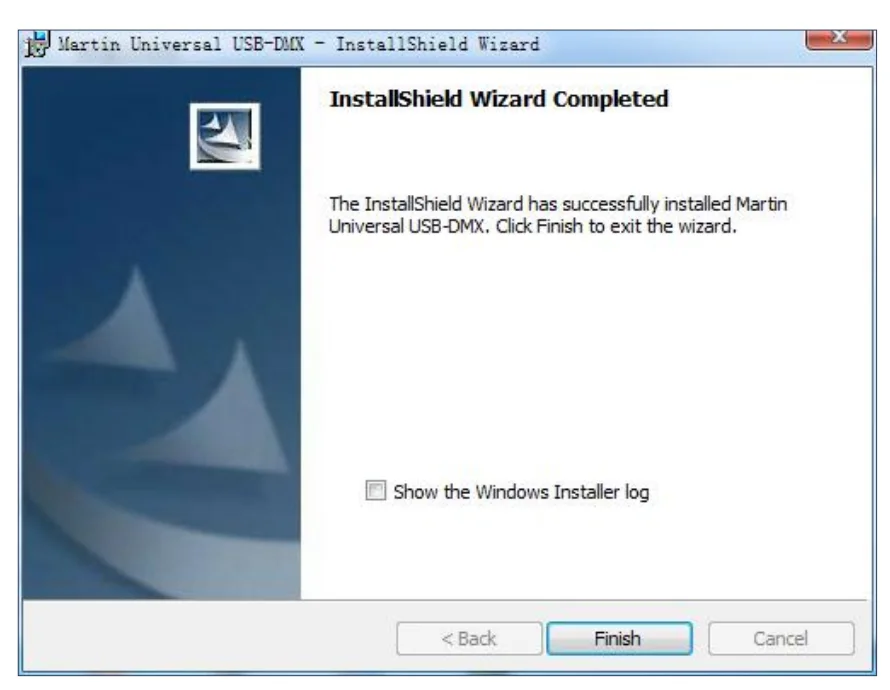The height and width of the screenshot is (690, 890).
Task: Click the InstallShield sail logo thumbnail
Action: pyautogui.click(x=225, y=136)
